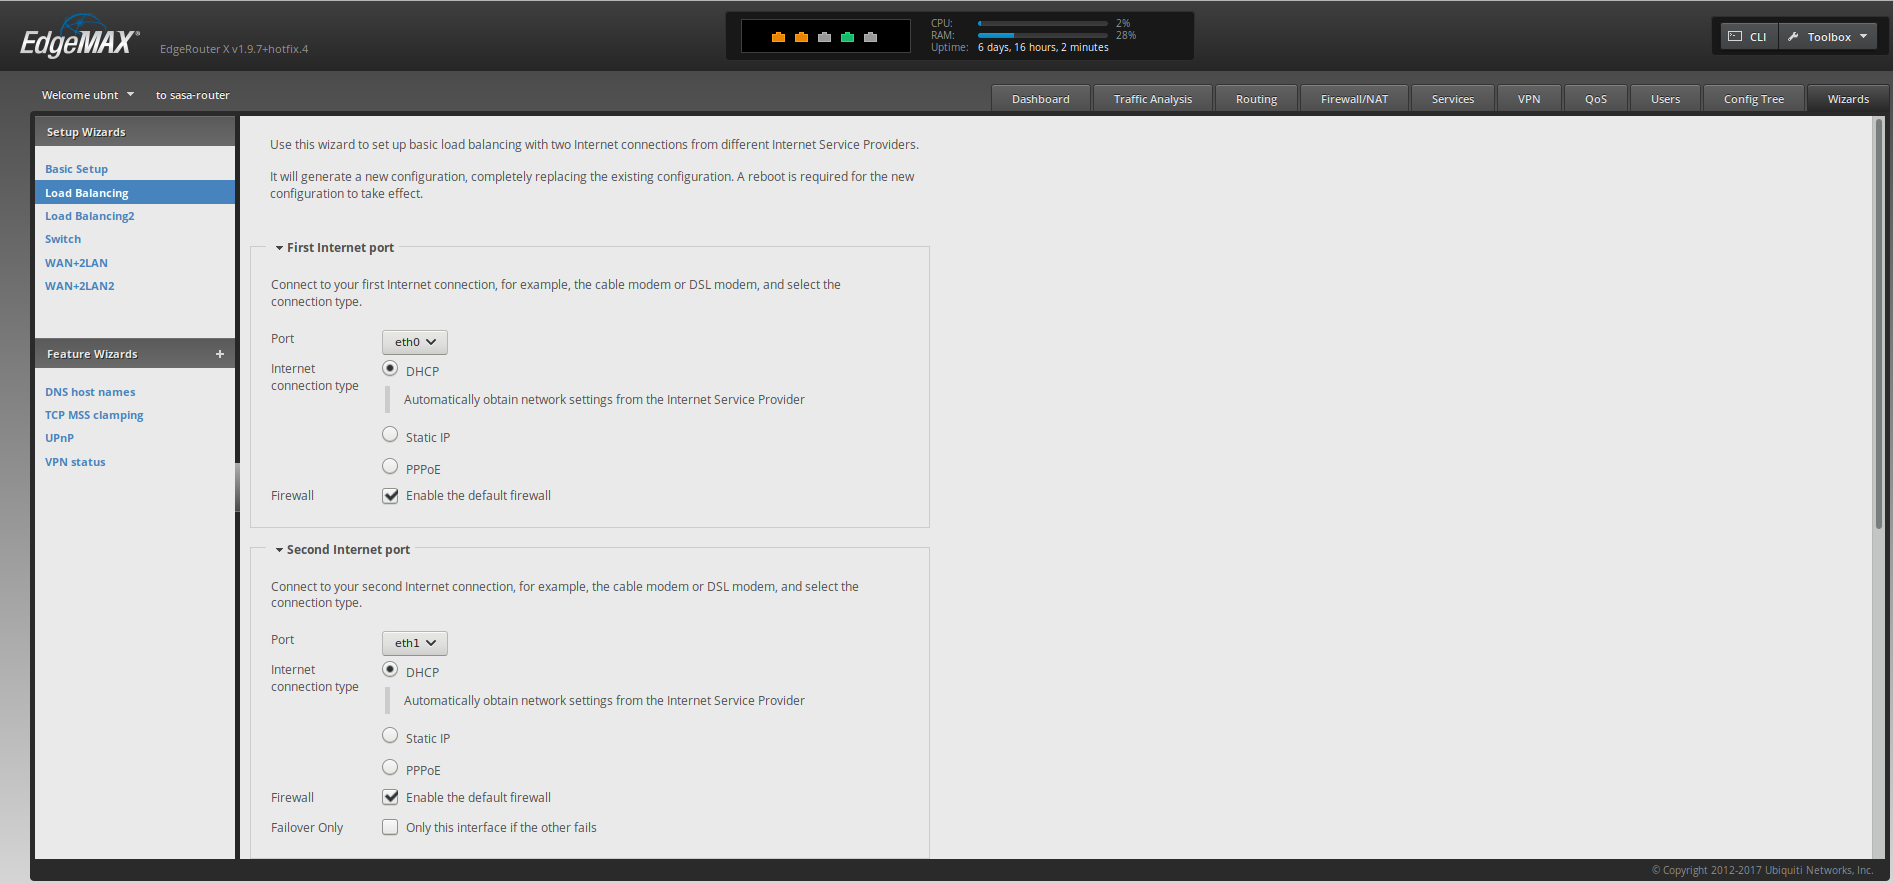1893x884 pixels.
Task: Select Static IP for first Internet port
Action: click(x=390, y=435)
